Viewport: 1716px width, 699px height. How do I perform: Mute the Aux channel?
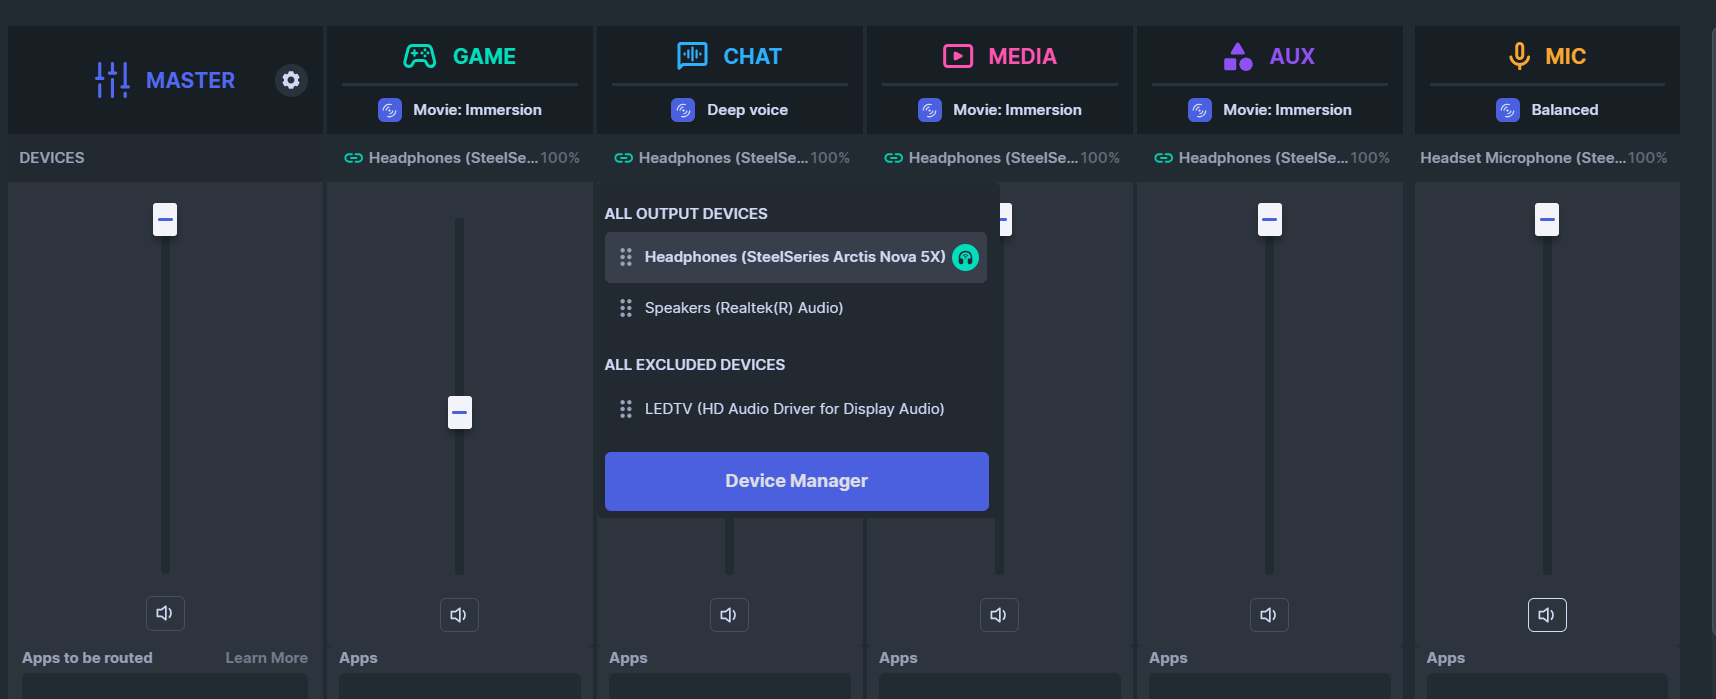pyautogui.click(x=1269, y=615)
